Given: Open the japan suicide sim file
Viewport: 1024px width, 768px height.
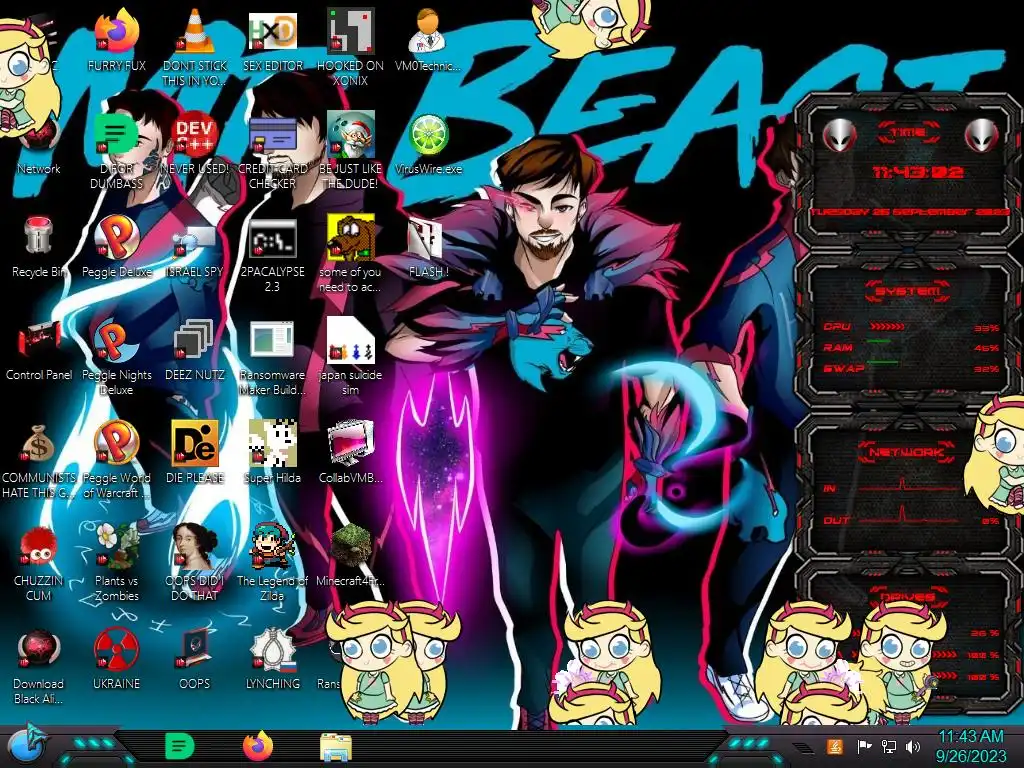Looking at the screenshot, I should (x=351, y=340).
